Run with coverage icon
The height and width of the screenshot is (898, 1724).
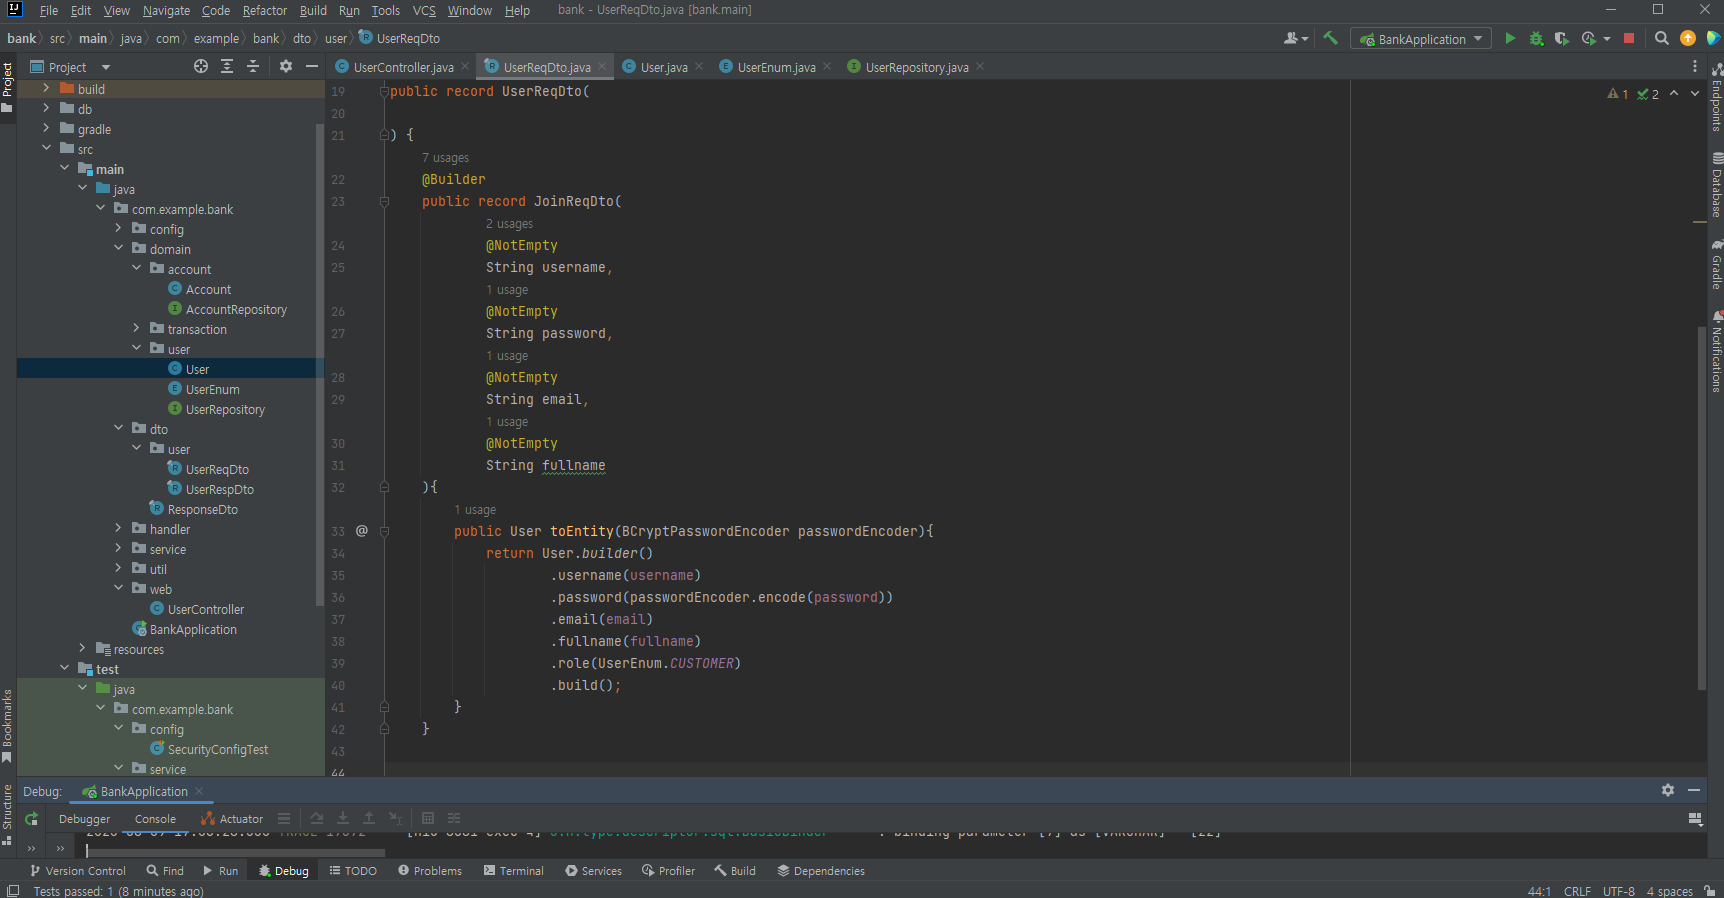click(x=1561, y=39)
